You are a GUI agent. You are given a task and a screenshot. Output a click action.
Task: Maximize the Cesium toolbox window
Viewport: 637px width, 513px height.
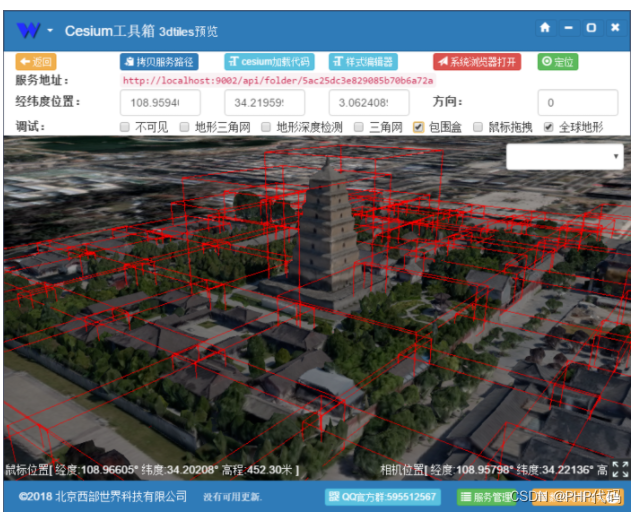point(592,28)
